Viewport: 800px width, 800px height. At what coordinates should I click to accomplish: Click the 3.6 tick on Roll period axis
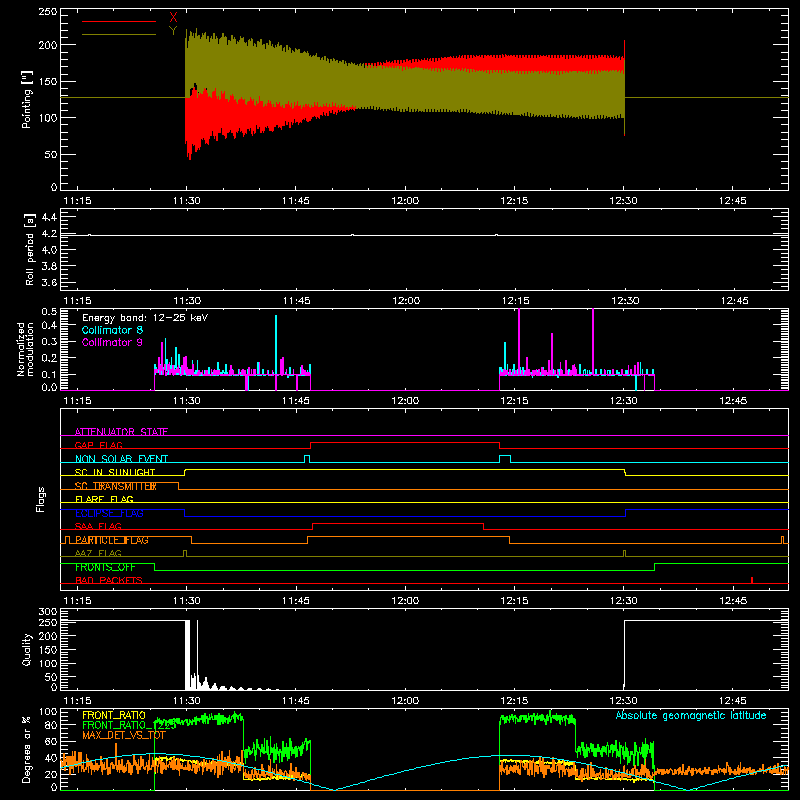(x=49, y=282)
